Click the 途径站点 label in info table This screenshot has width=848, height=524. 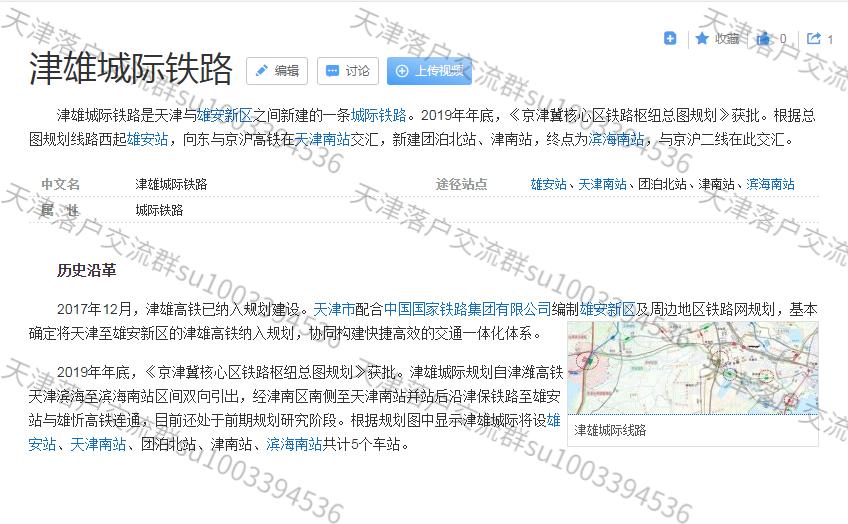[461, 184]
